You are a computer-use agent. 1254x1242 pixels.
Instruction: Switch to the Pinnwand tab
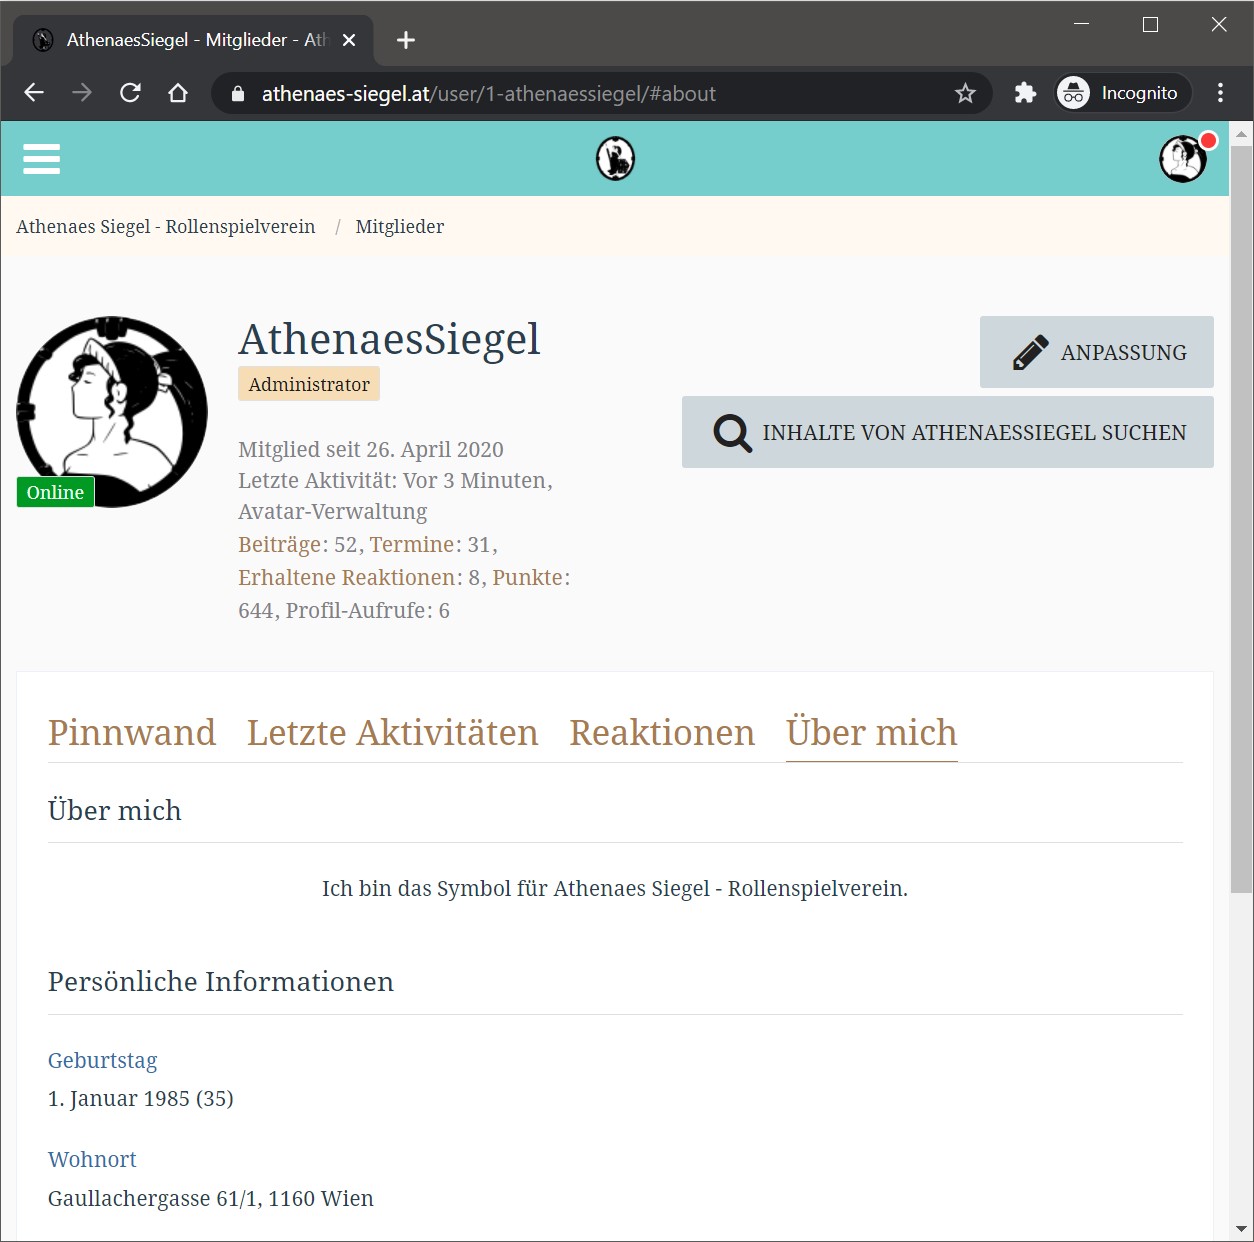pyautogui.click(x=132, y=733)
